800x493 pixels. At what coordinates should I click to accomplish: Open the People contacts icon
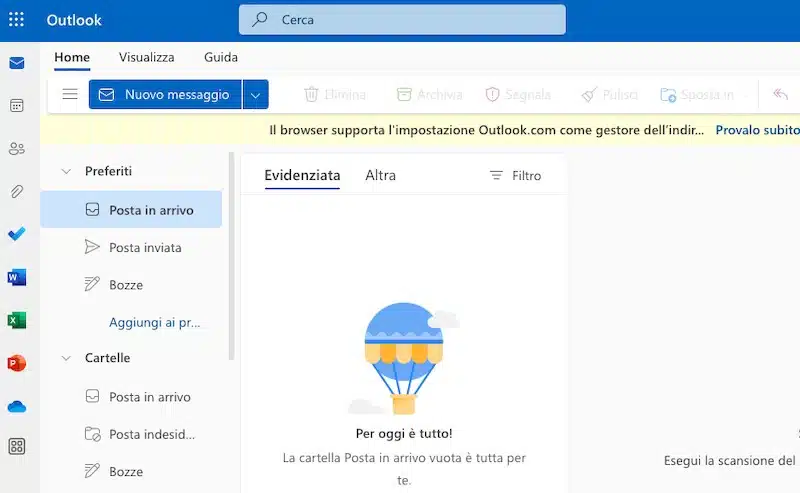[x=17, y=149]
